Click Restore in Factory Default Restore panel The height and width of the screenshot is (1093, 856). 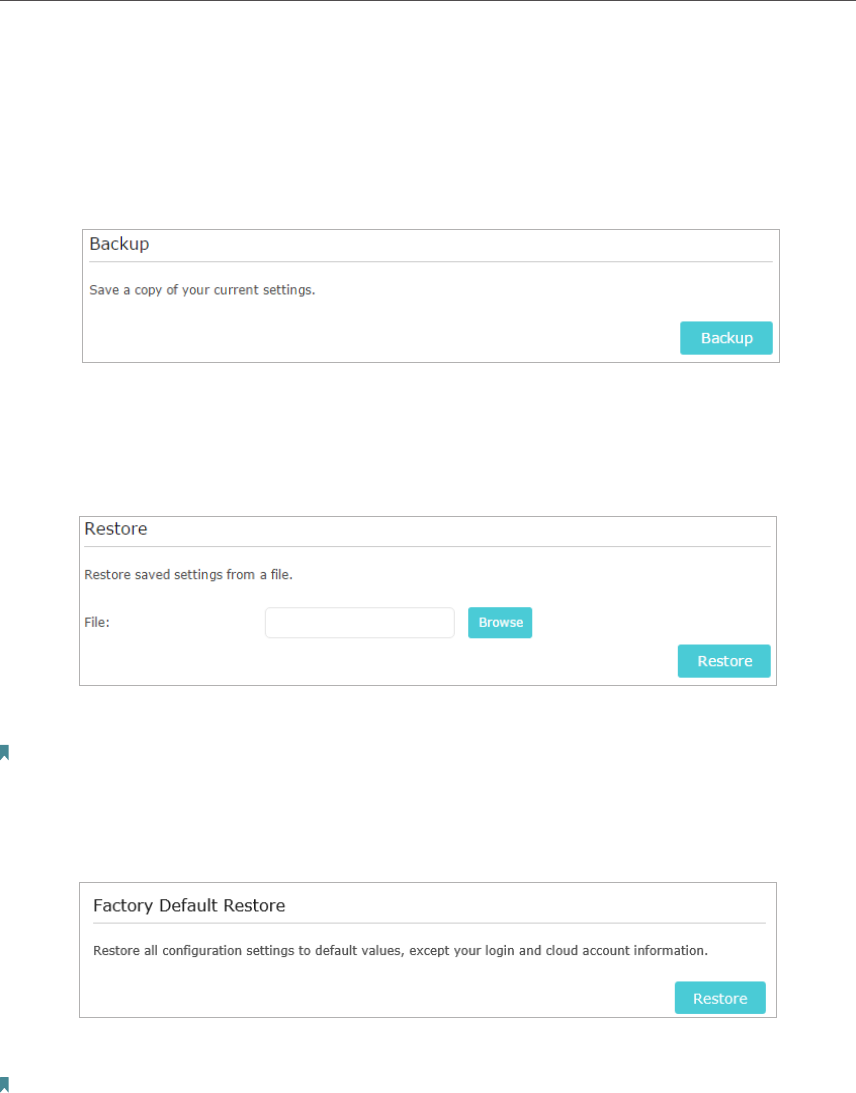pos(720,998)
